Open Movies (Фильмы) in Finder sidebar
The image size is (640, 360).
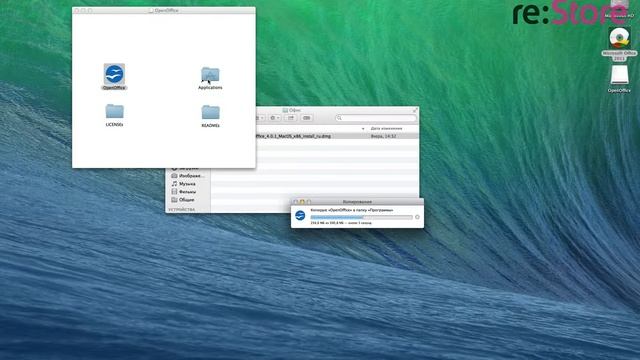click(184, 192)
